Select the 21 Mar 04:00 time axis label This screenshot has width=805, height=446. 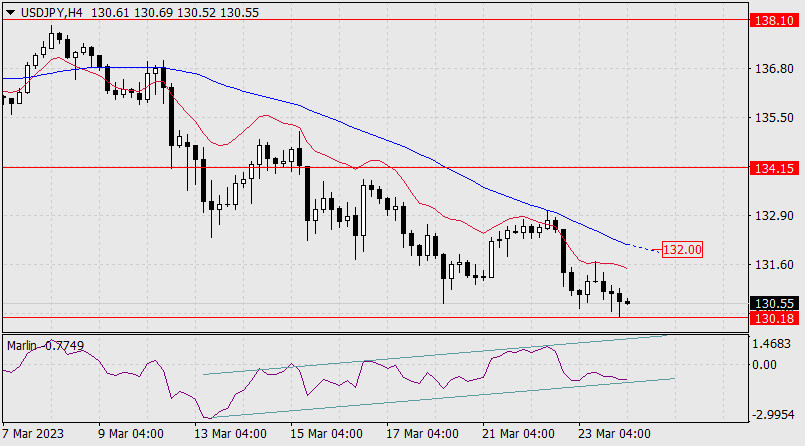518,434
